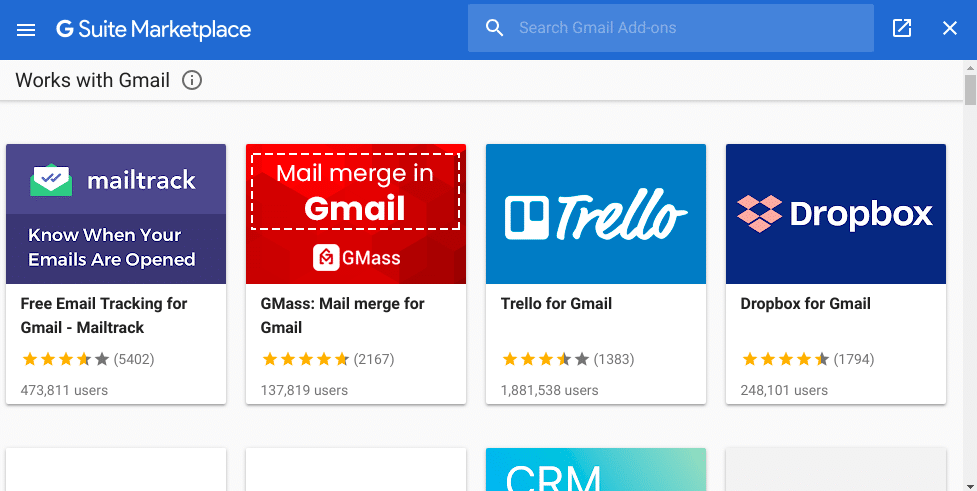Select the Dropbox for Gmail title
This screenshot has width=977, height=491.
click(805, 303)
